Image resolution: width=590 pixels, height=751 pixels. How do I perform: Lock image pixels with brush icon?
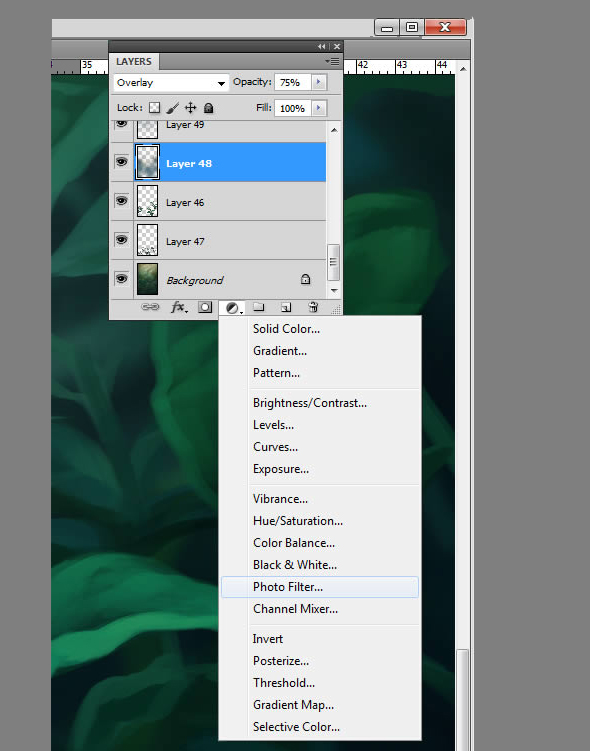(172, 108)
